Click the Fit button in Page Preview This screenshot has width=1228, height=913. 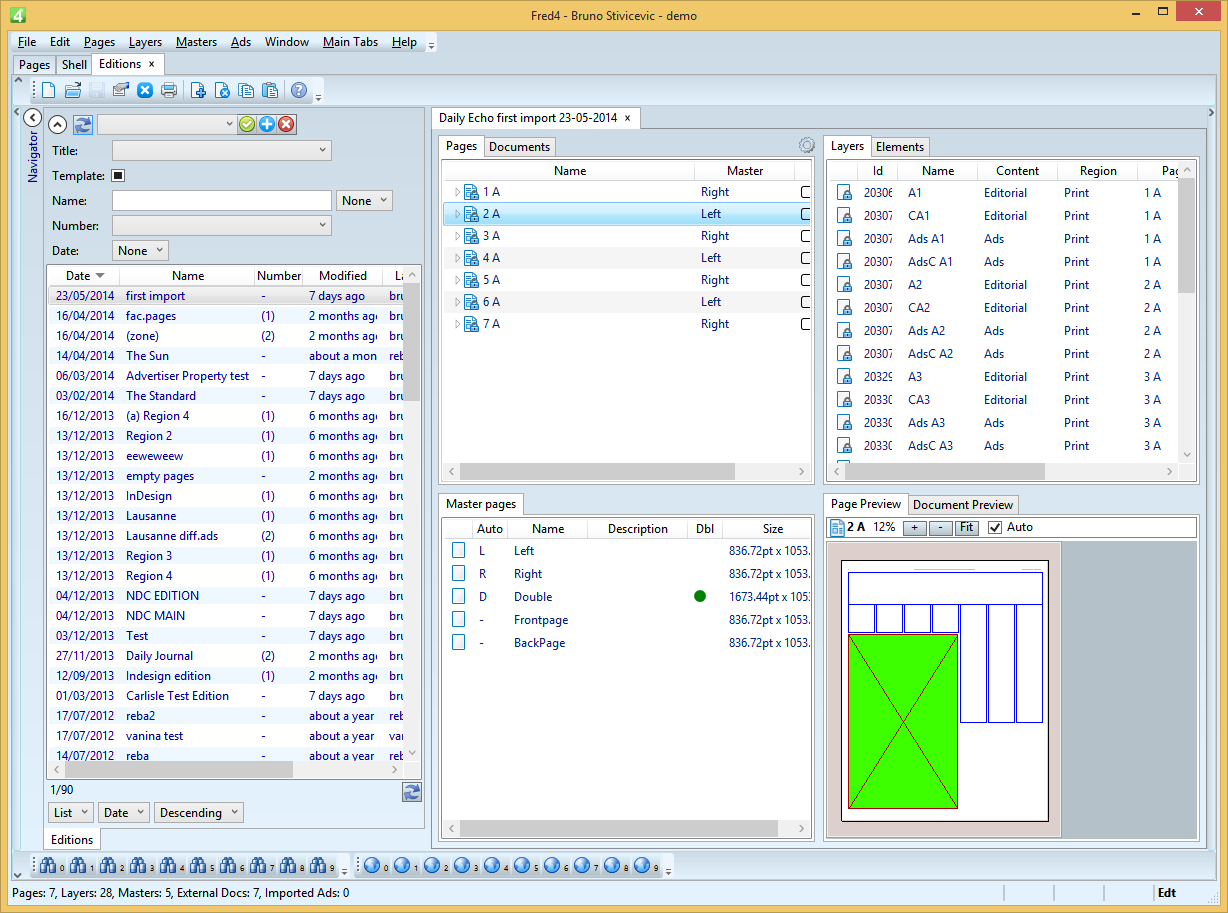[966, 528]
